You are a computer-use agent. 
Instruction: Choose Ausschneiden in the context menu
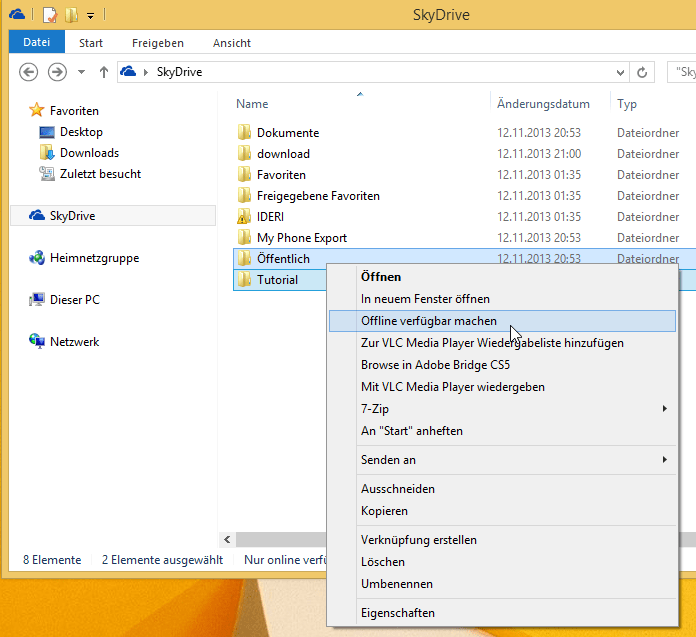pos(502,489)
